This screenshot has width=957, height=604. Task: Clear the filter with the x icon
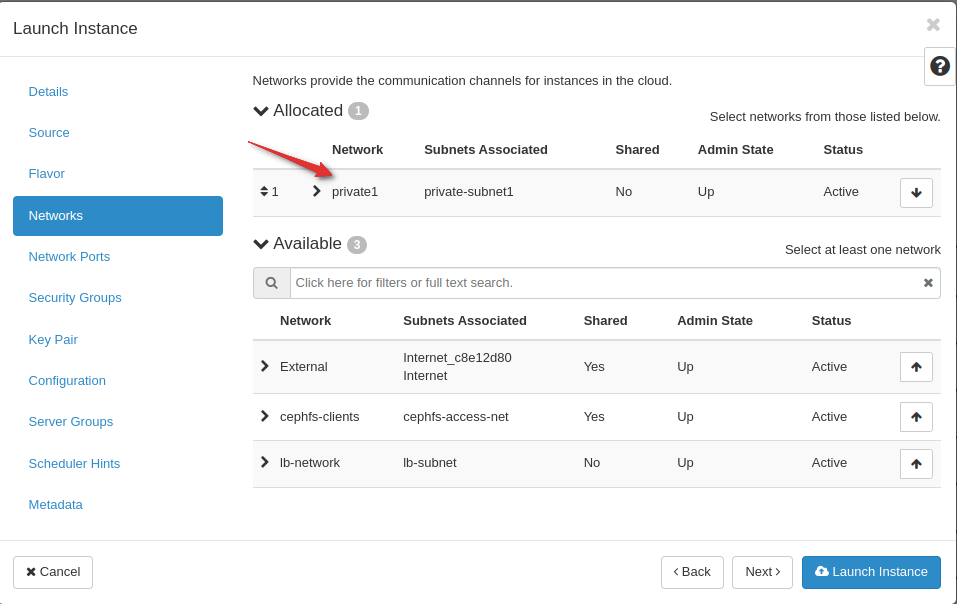click(927, 282)
